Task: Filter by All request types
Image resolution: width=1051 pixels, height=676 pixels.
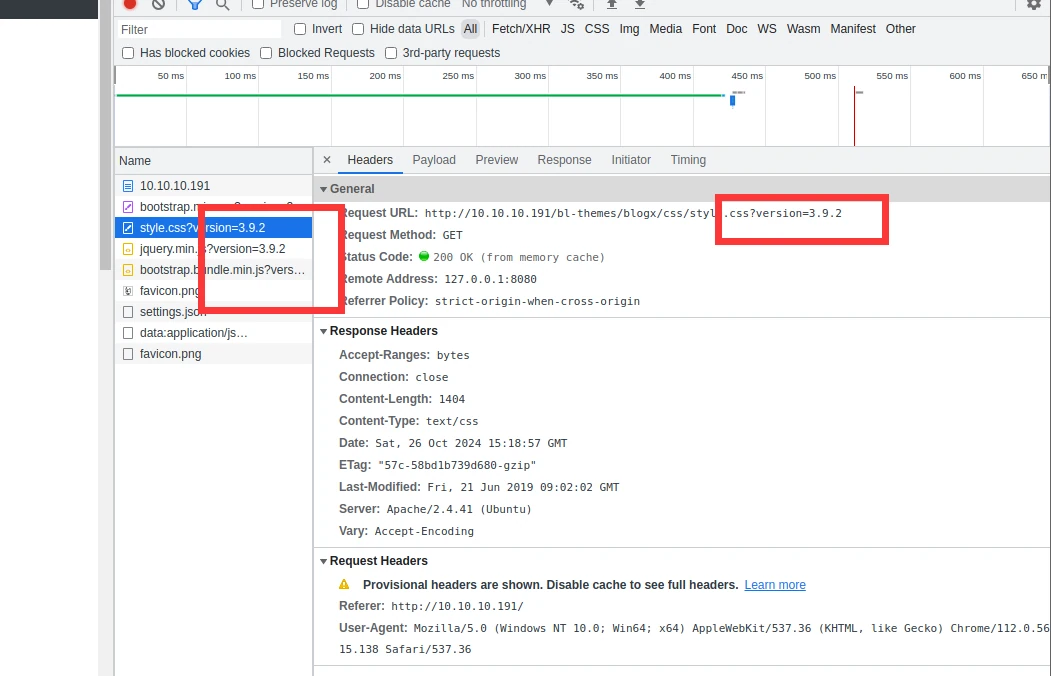Action: click(x=471, y=29)
